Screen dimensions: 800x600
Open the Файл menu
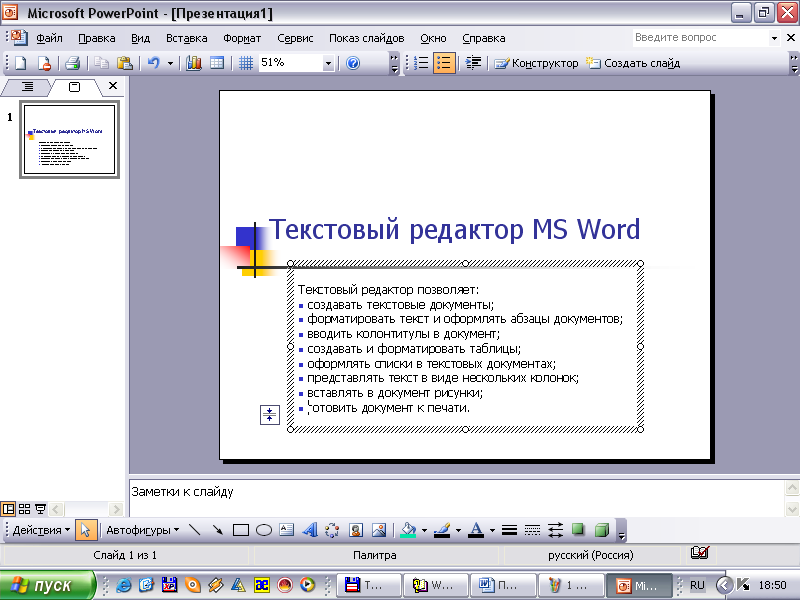(x=49, y=38)
